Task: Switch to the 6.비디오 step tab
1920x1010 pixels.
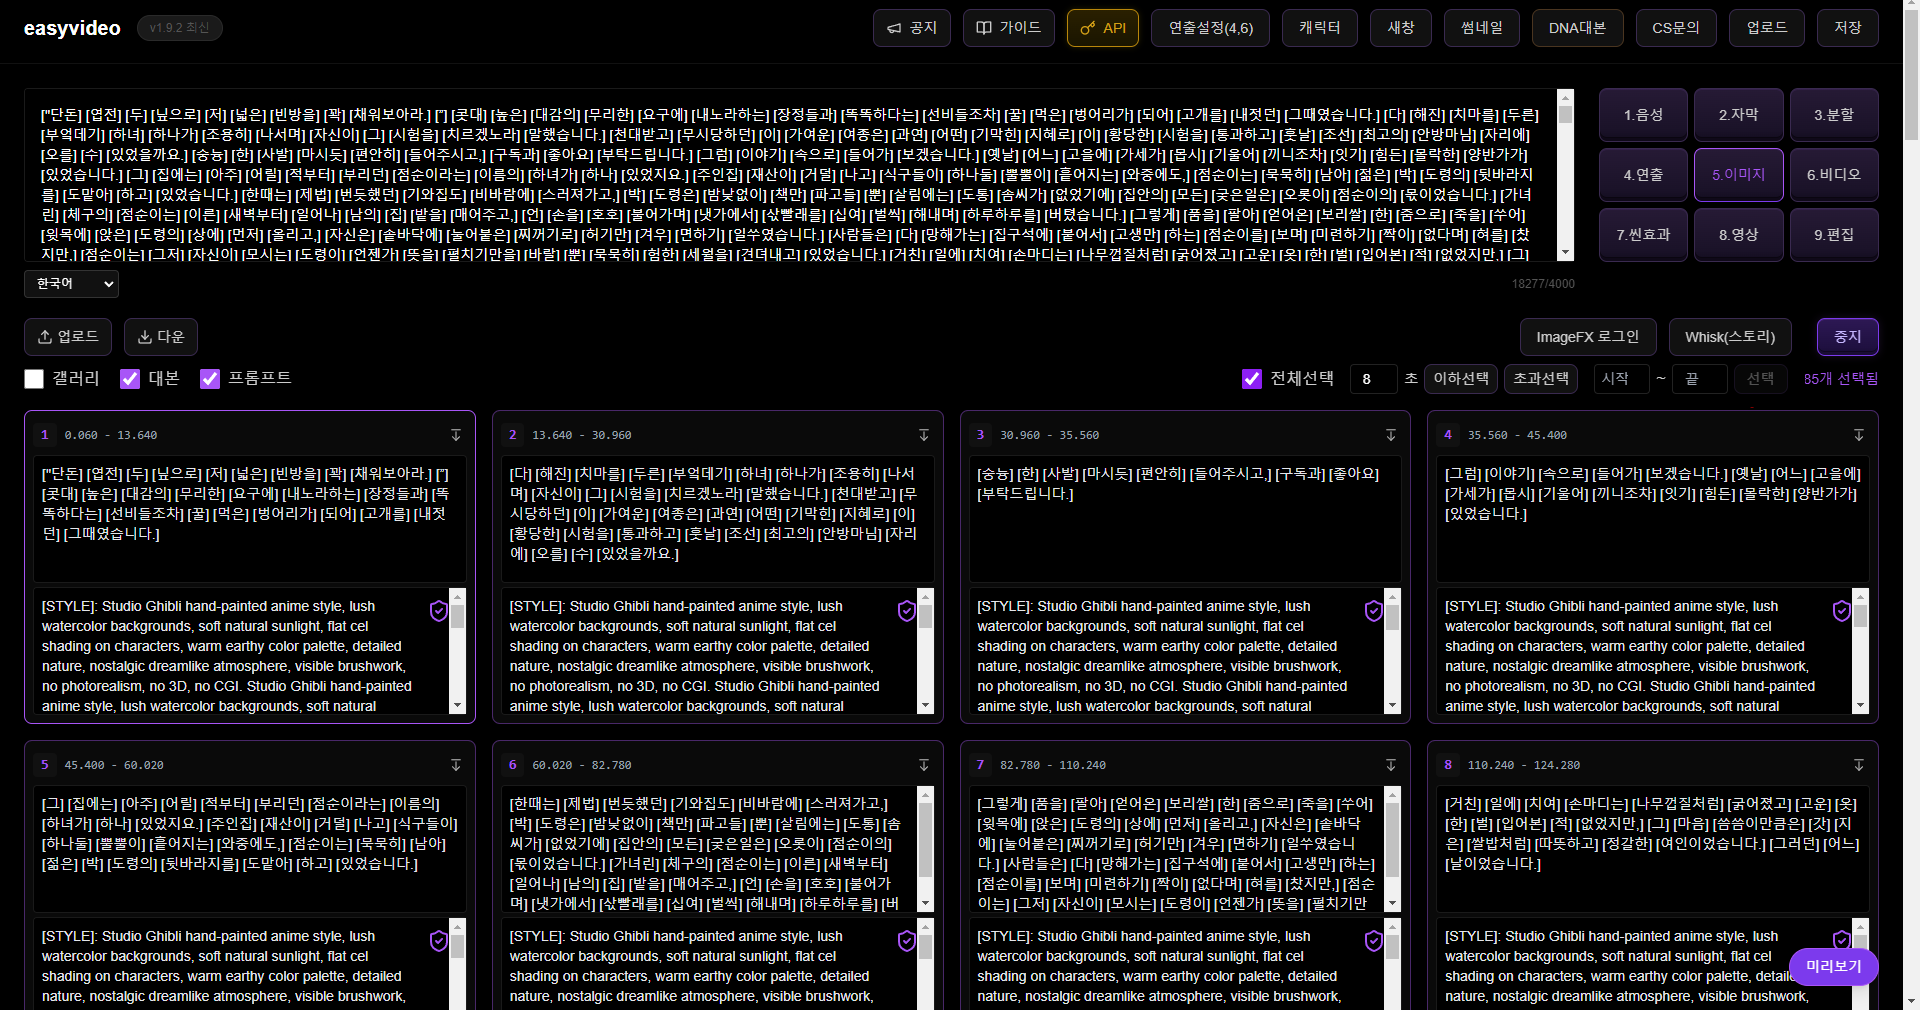Action: (1833, 175)
